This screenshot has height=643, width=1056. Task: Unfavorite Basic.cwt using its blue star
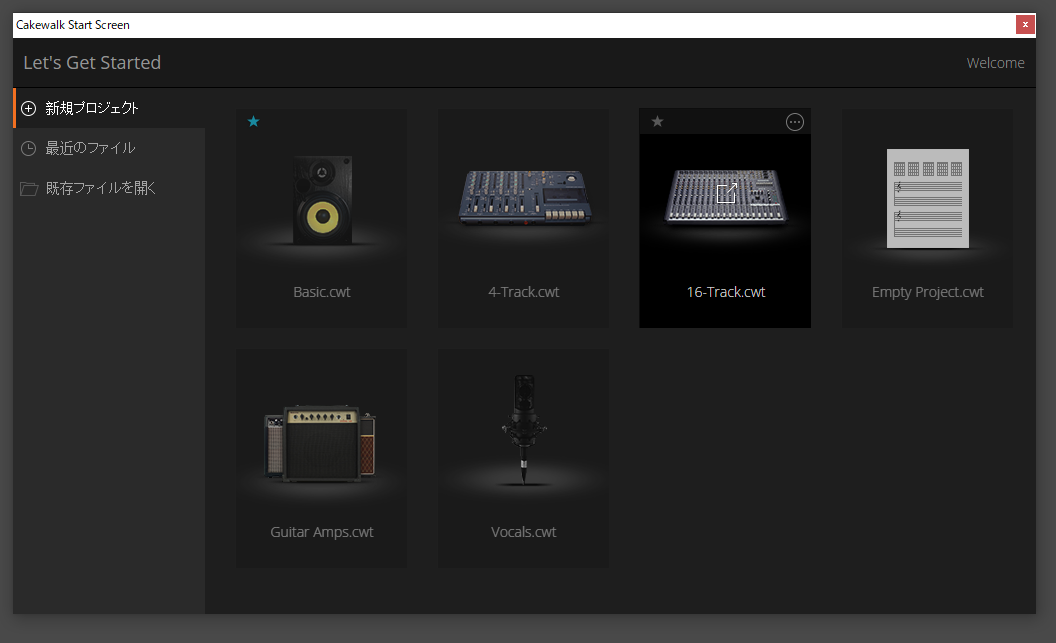(x=253, y=121)
